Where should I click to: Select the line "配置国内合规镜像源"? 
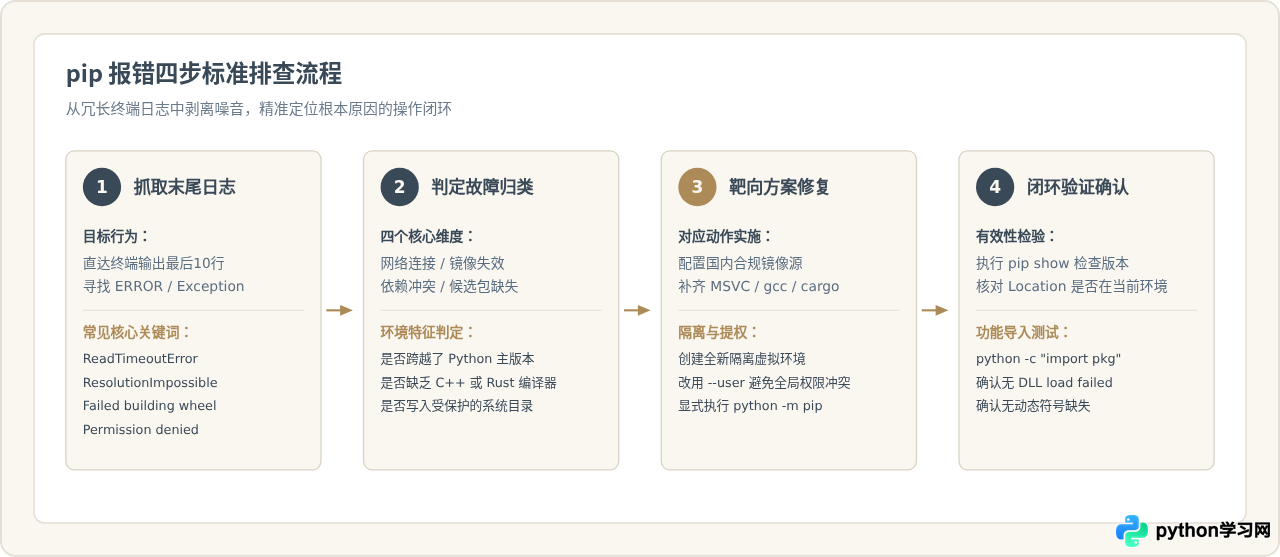[x=741, y=263]
